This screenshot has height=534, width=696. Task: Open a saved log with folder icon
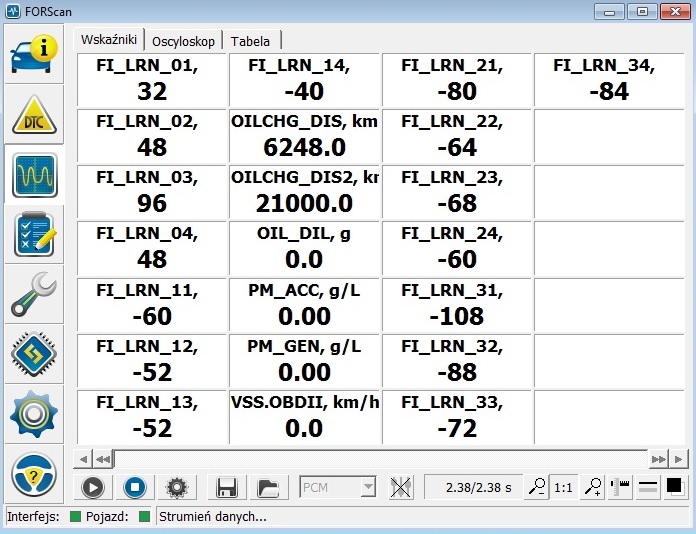click(267, 487)
